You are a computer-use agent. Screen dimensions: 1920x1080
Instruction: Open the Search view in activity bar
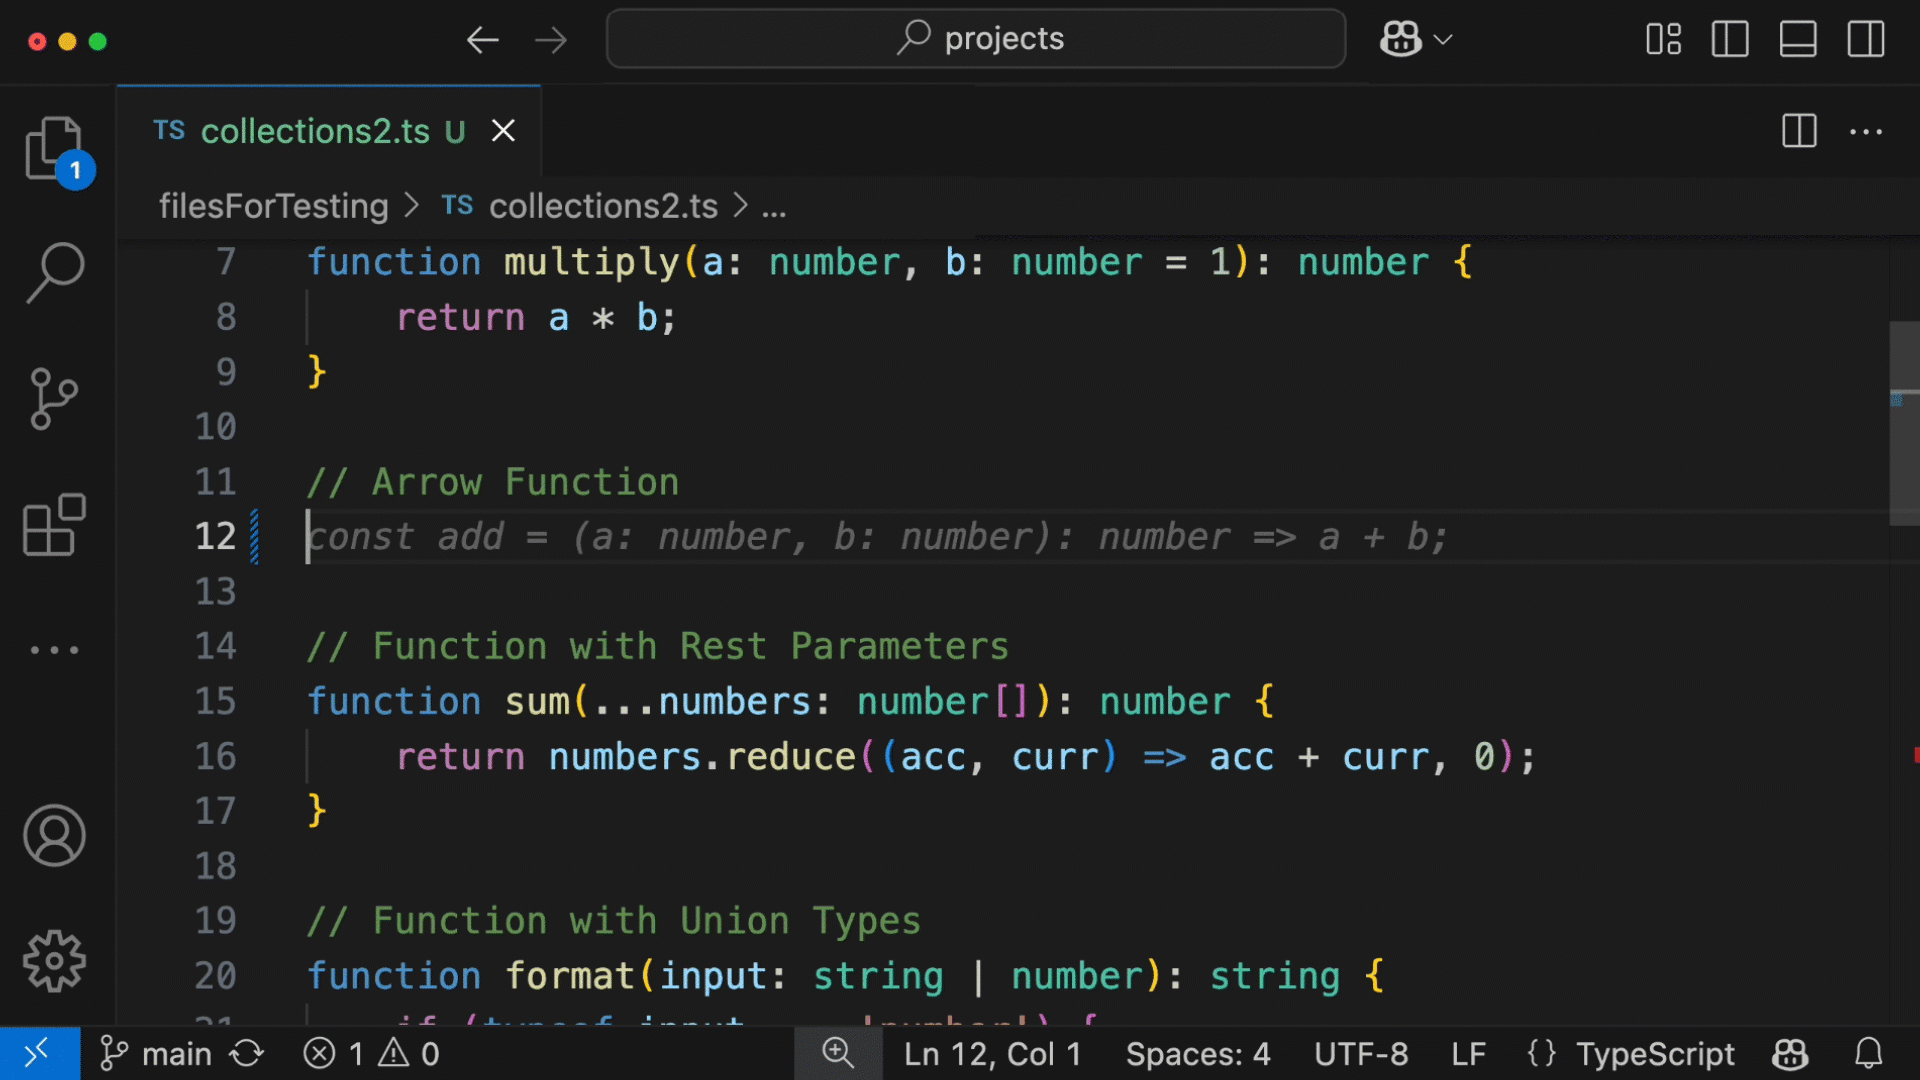[54, 272]
